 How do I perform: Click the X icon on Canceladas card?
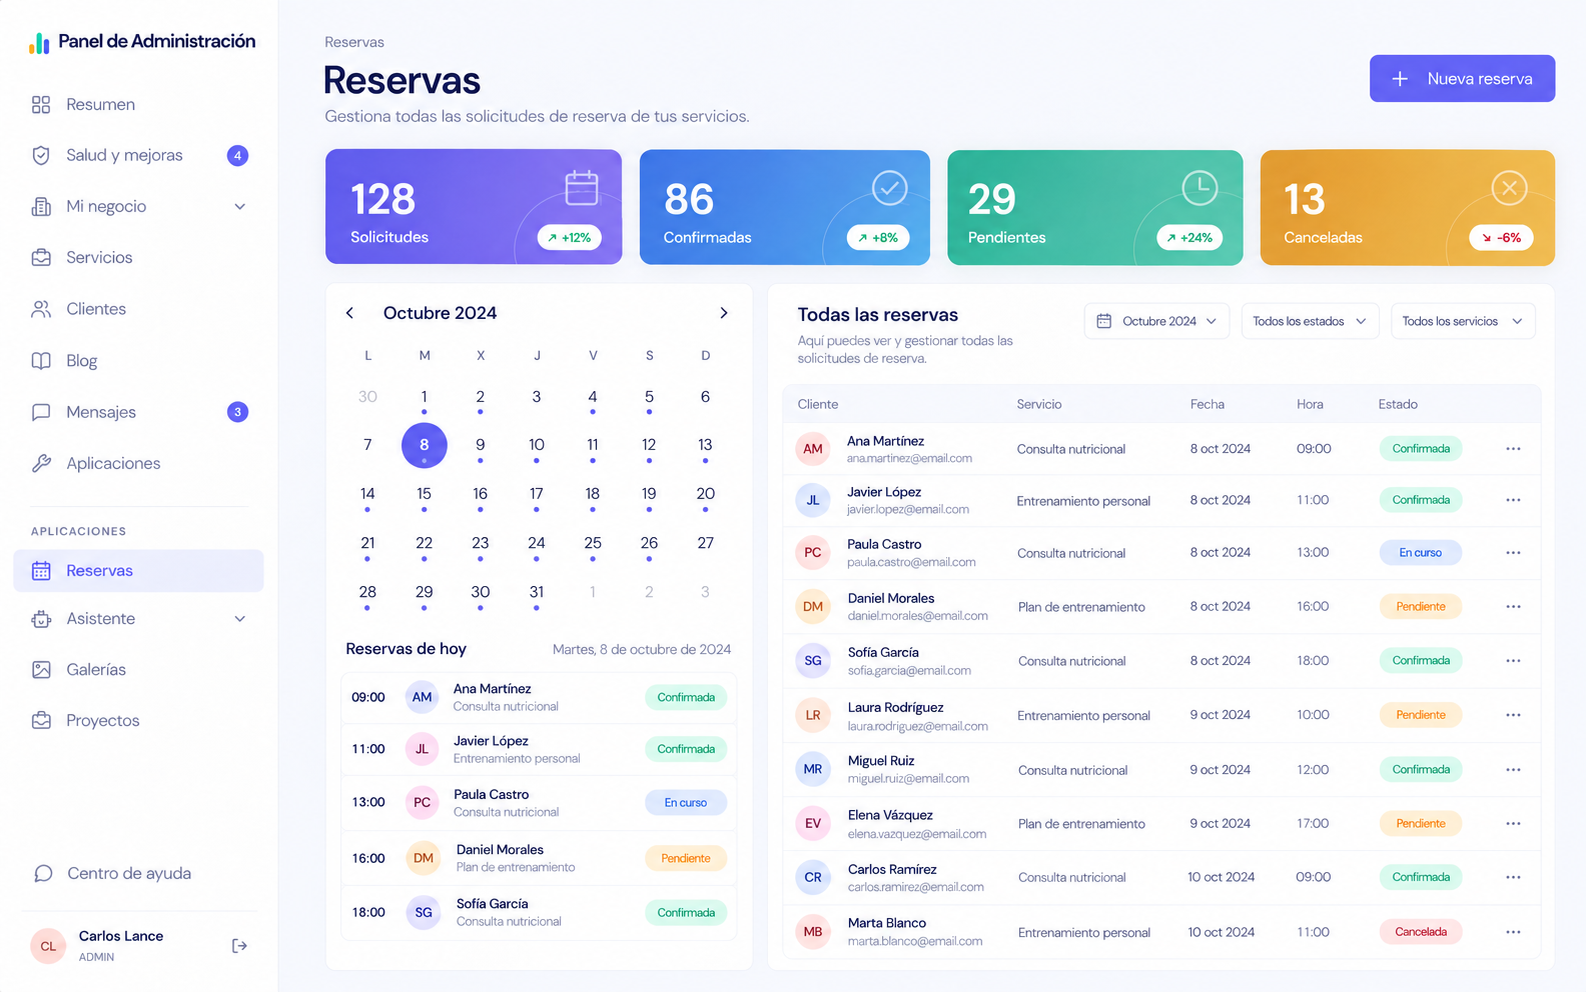[x=1509, y=188]
